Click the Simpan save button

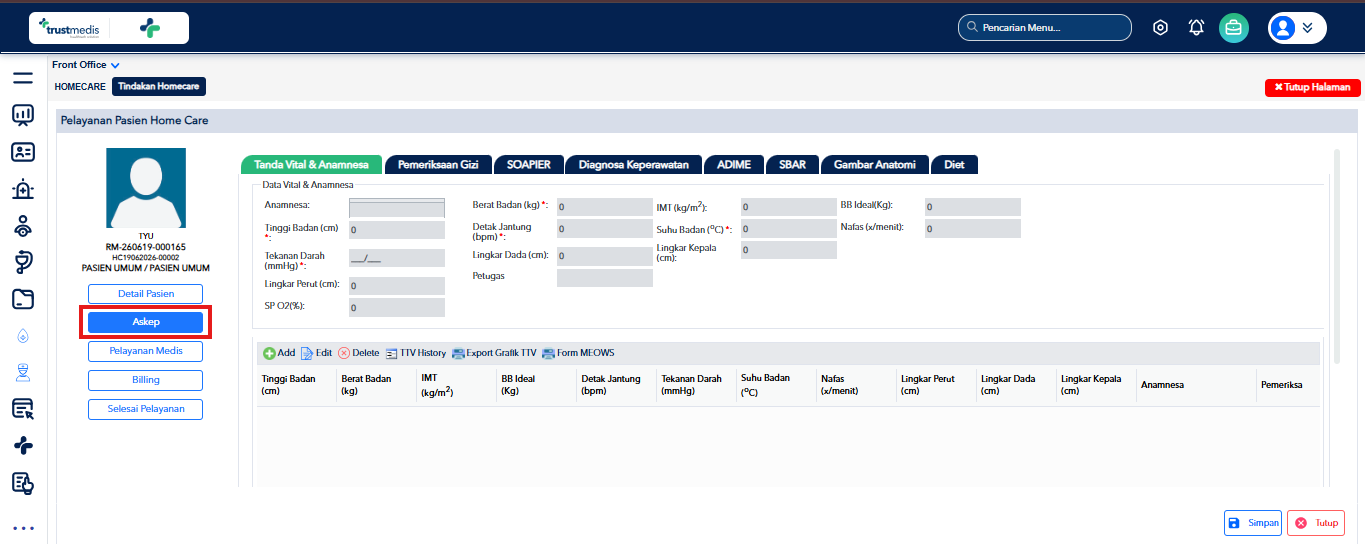click(x=1253, y=523)
